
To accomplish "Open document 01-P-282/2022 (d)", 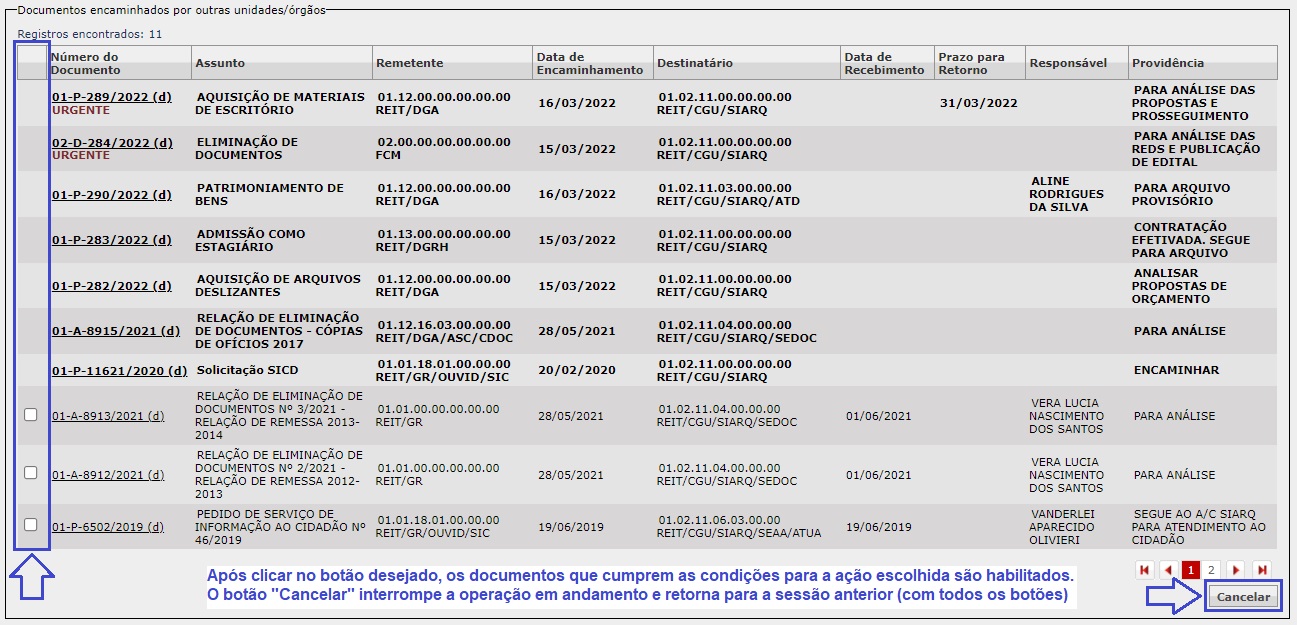I will click(112, 286).
